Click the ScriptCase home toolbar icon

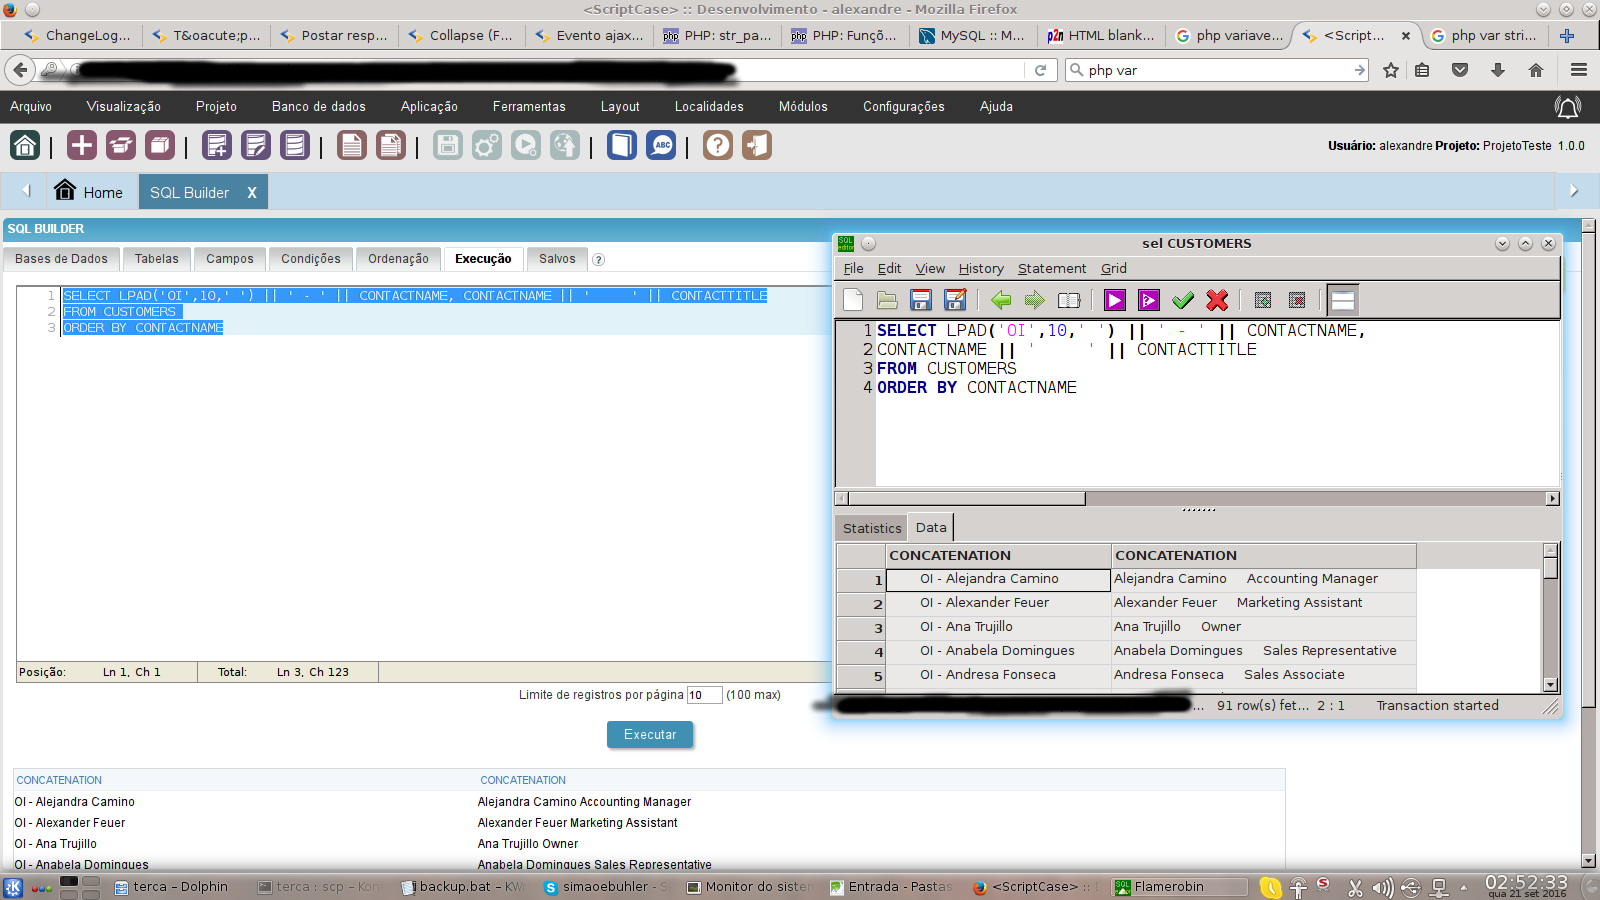click(25, 146)
